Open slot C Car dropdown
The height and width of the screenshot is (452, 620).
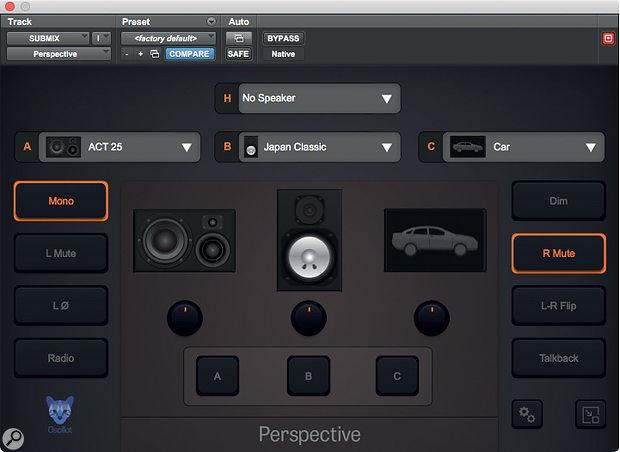click(x=524, y=147)
